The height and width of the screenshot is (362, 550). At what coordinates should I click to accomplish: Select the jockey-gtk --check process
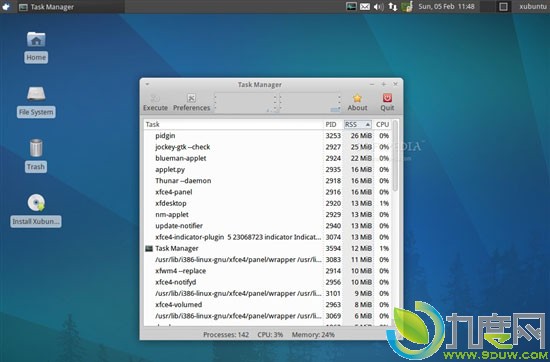[268, 147]
